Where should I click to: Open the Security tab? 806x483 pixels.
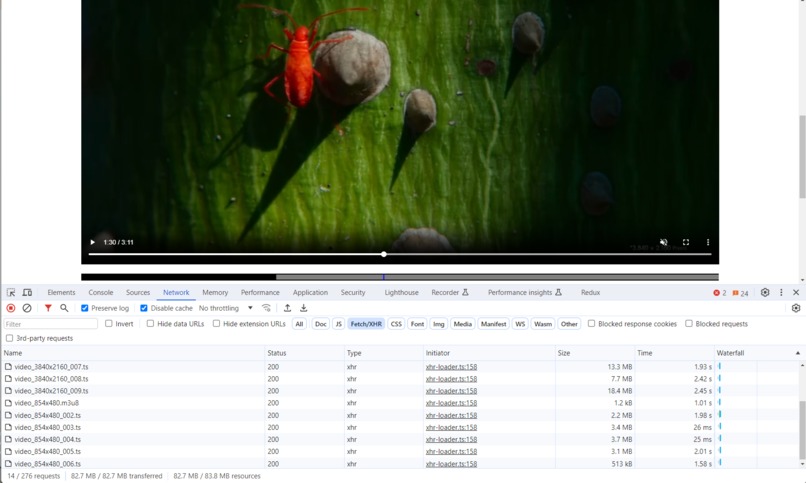click(353, 292)
